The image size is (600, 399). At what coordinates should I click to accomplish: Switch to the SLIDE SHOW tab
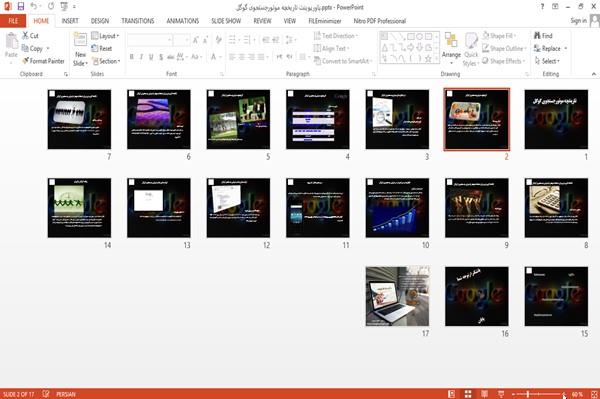[226, 21]
